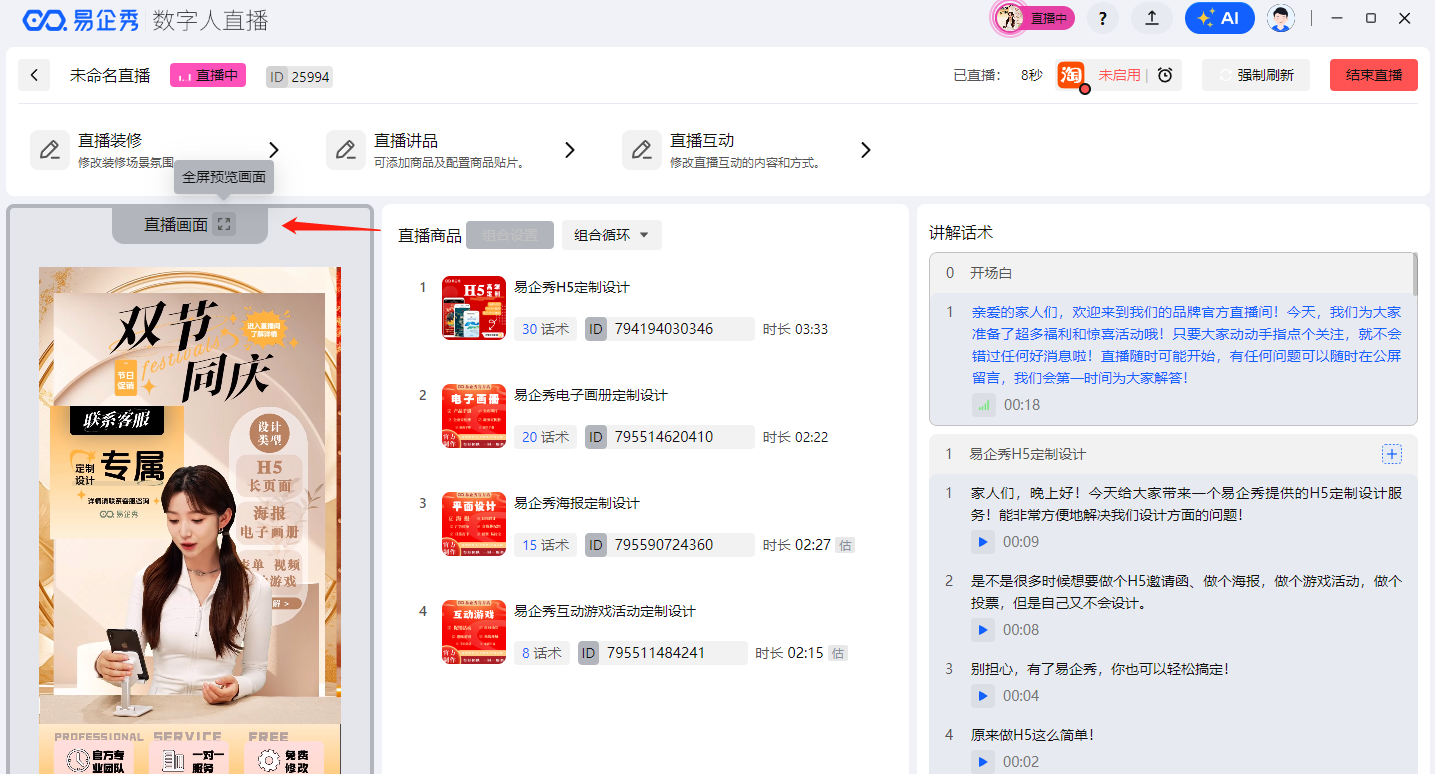This screenshot has width=1435, height=774.
Task: Play the 00:09 script audio
Action: tap(983, 542)
